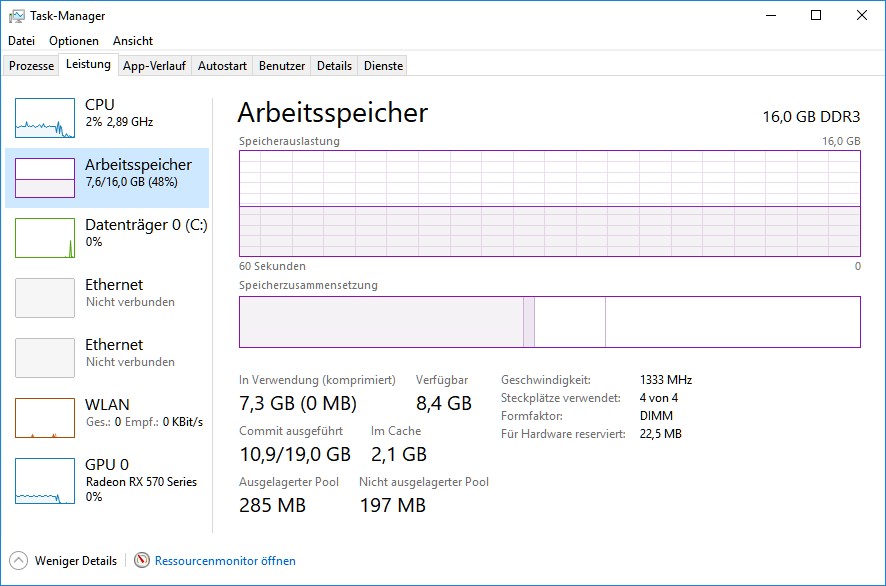Viewport: 886px width, 586px height.
Task: Go to the Benutzer tab
Action: (x=282, y=66)
